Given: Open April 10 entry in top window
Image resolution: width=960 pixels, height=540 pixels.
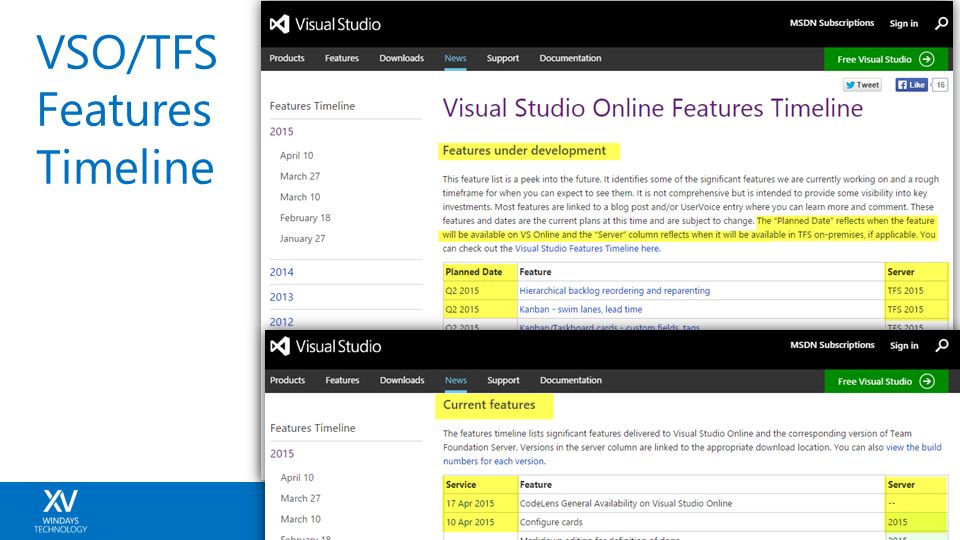Looking at the screenshot, I should pos(296,156).
